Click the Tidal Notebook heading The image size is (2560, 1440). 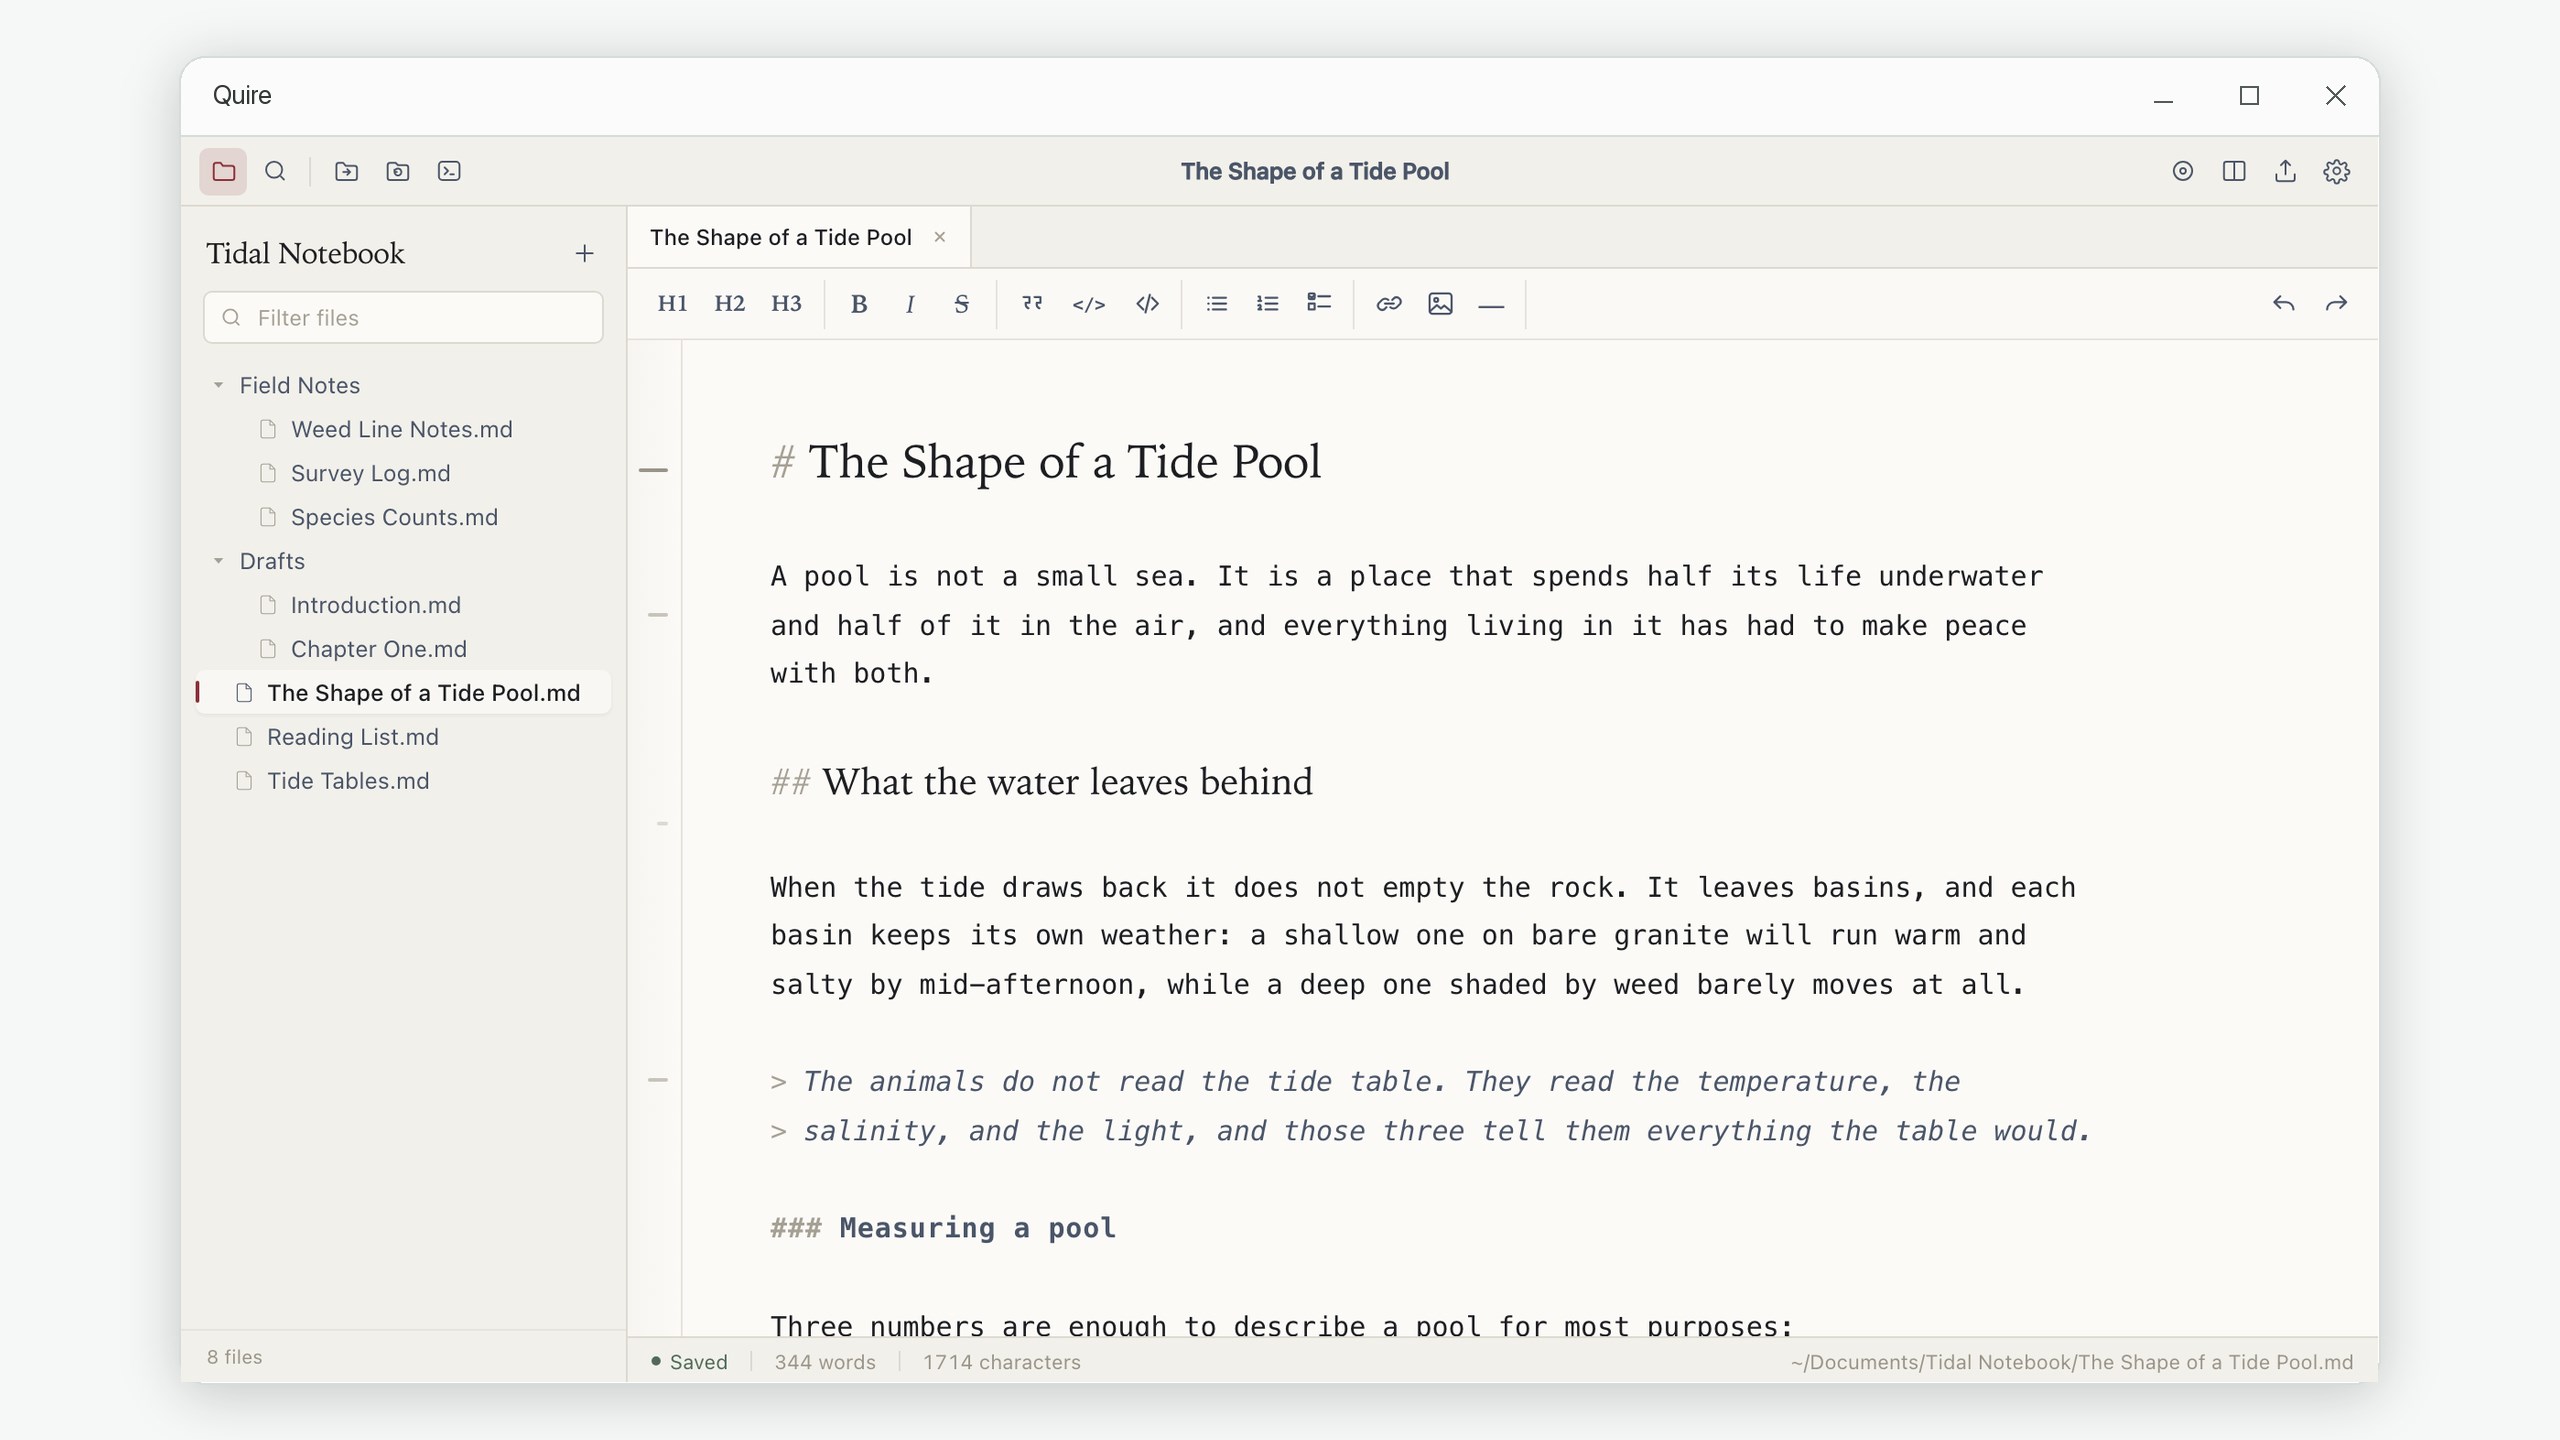point(306,254)
